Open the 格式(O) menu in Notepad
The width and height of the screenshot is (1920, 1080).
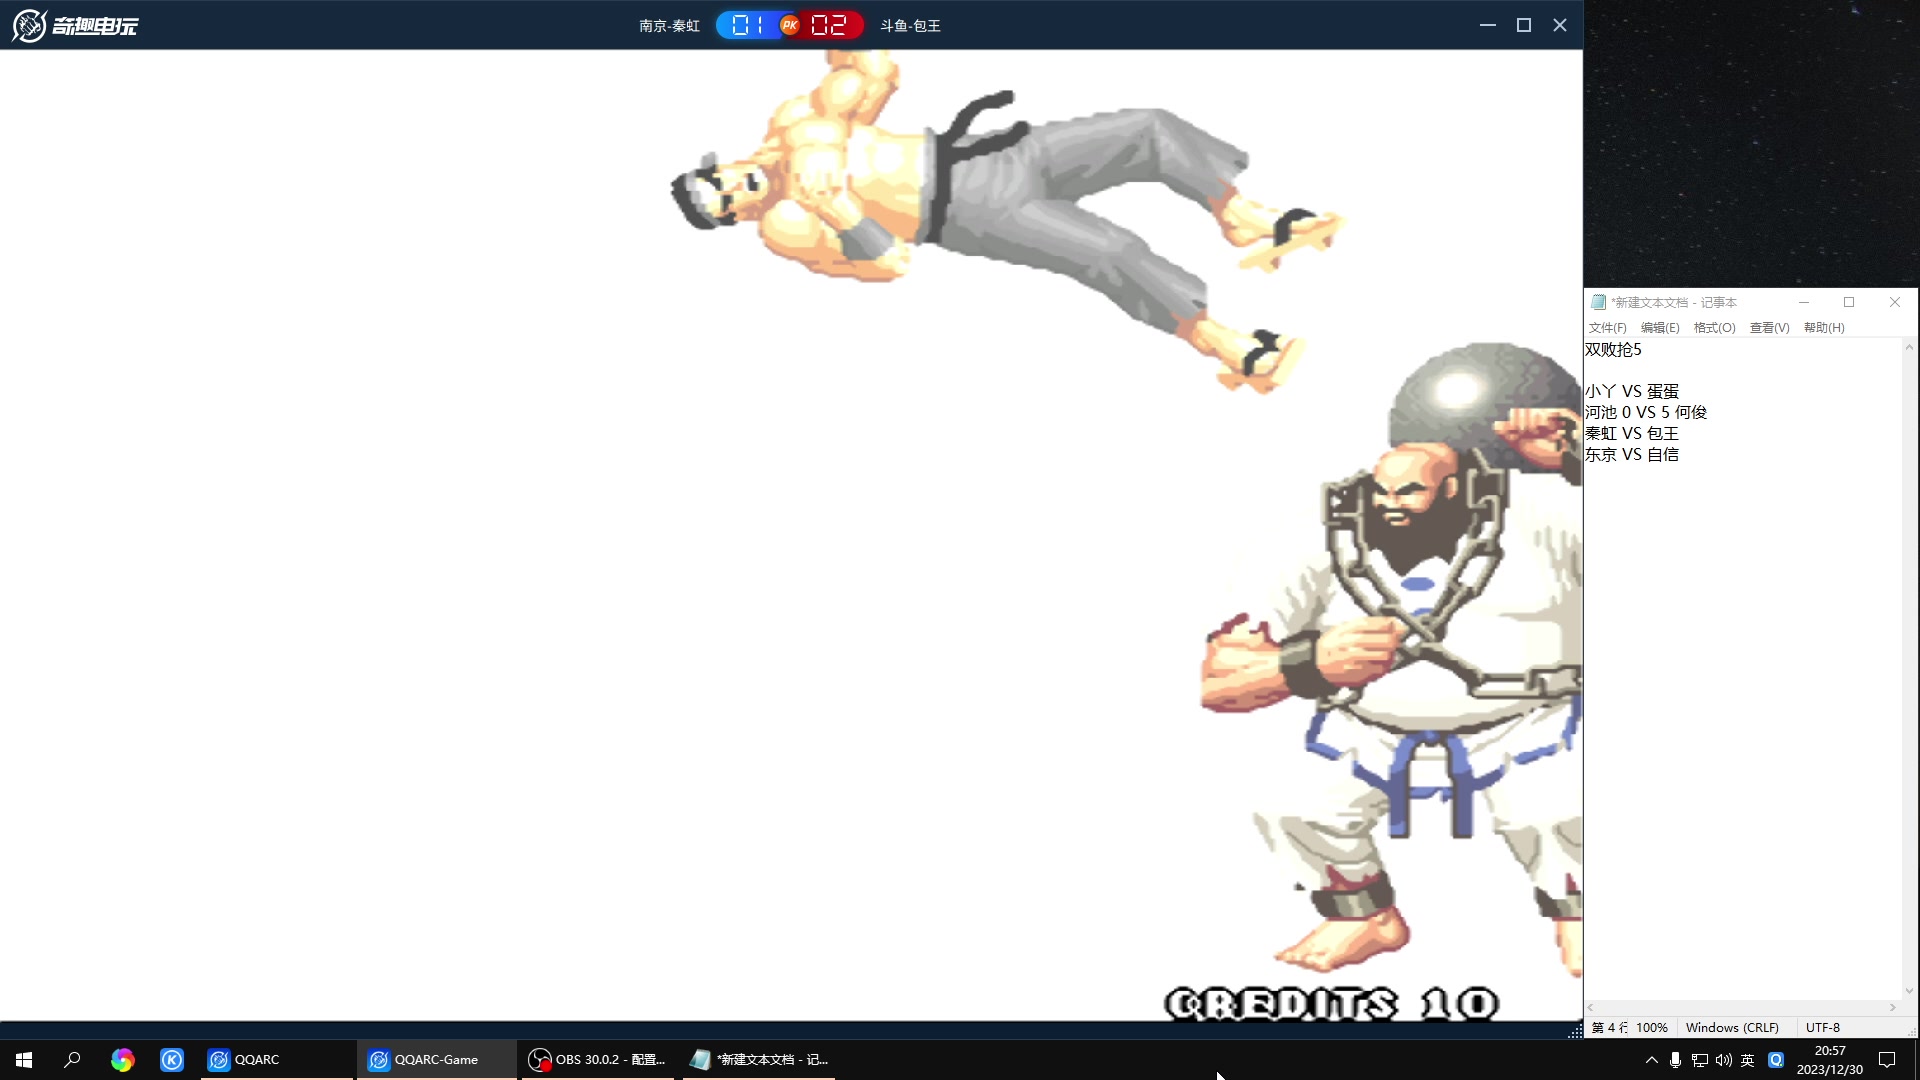(x=1714, y=328)
